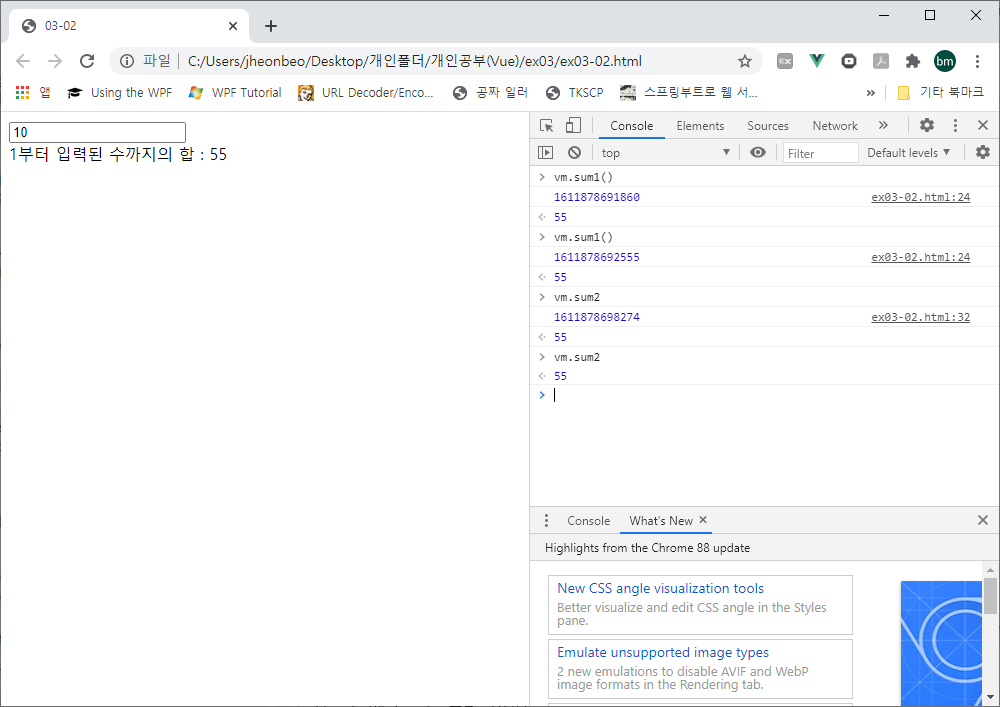The height and width of the screenshot is (707, 1000).
Task: Open the TKSCP bookmark
Action: (574, 92)
